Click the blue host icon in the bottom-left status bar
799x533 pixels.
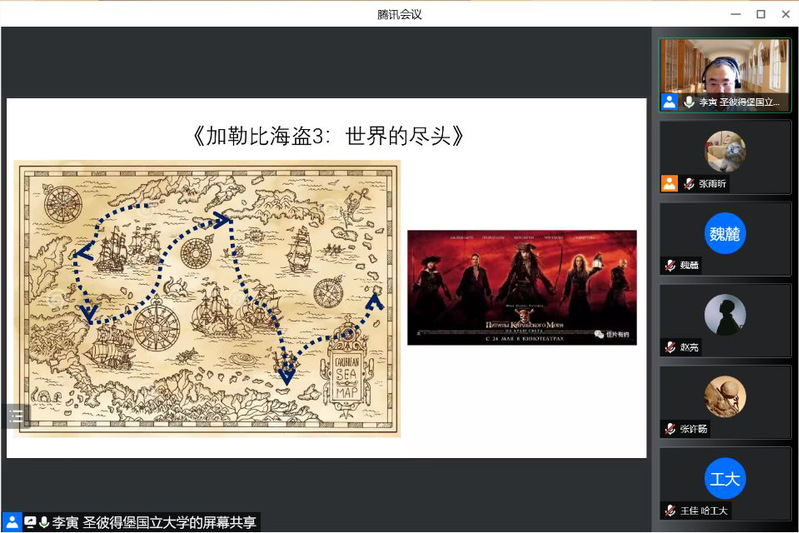pyautogui.click(x=12, y=522)
